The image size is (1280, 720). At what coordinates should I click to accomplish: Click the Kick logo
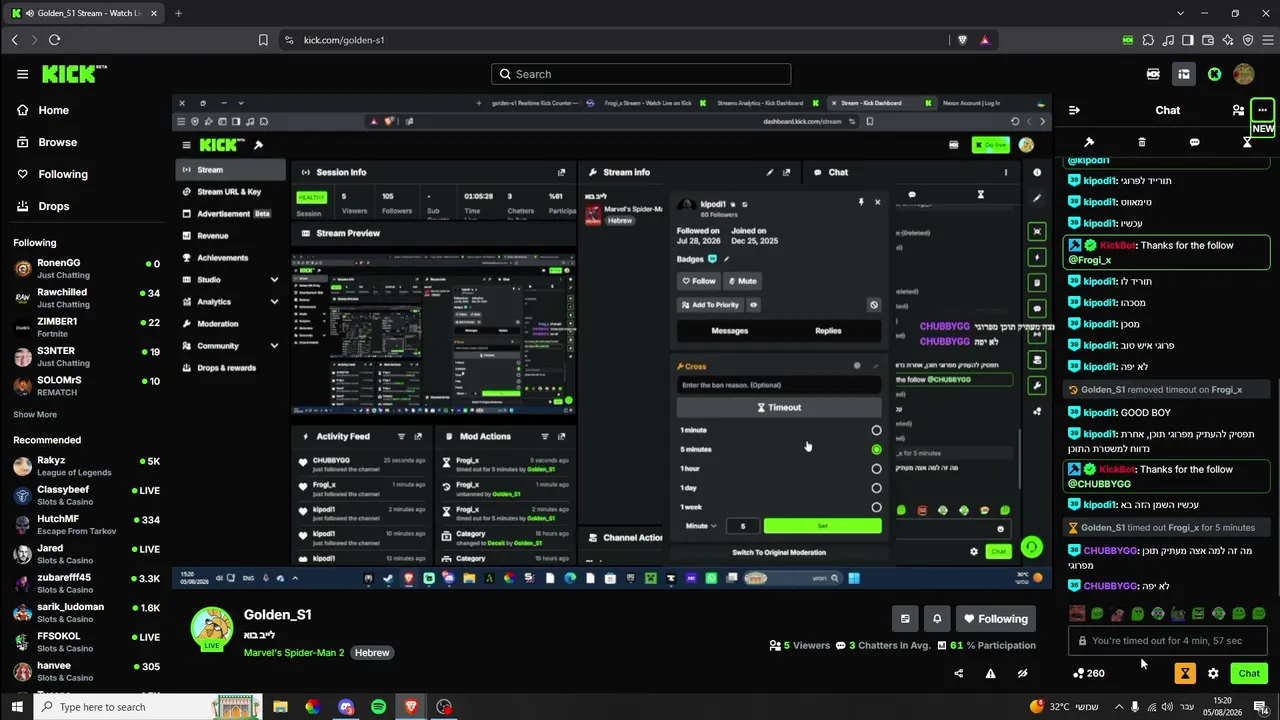coord(74,74)
